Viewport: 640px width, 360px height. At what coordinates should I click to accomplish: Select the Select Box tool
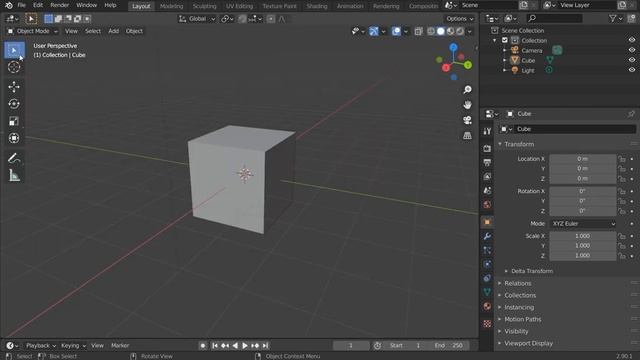(x=14, y=50)
